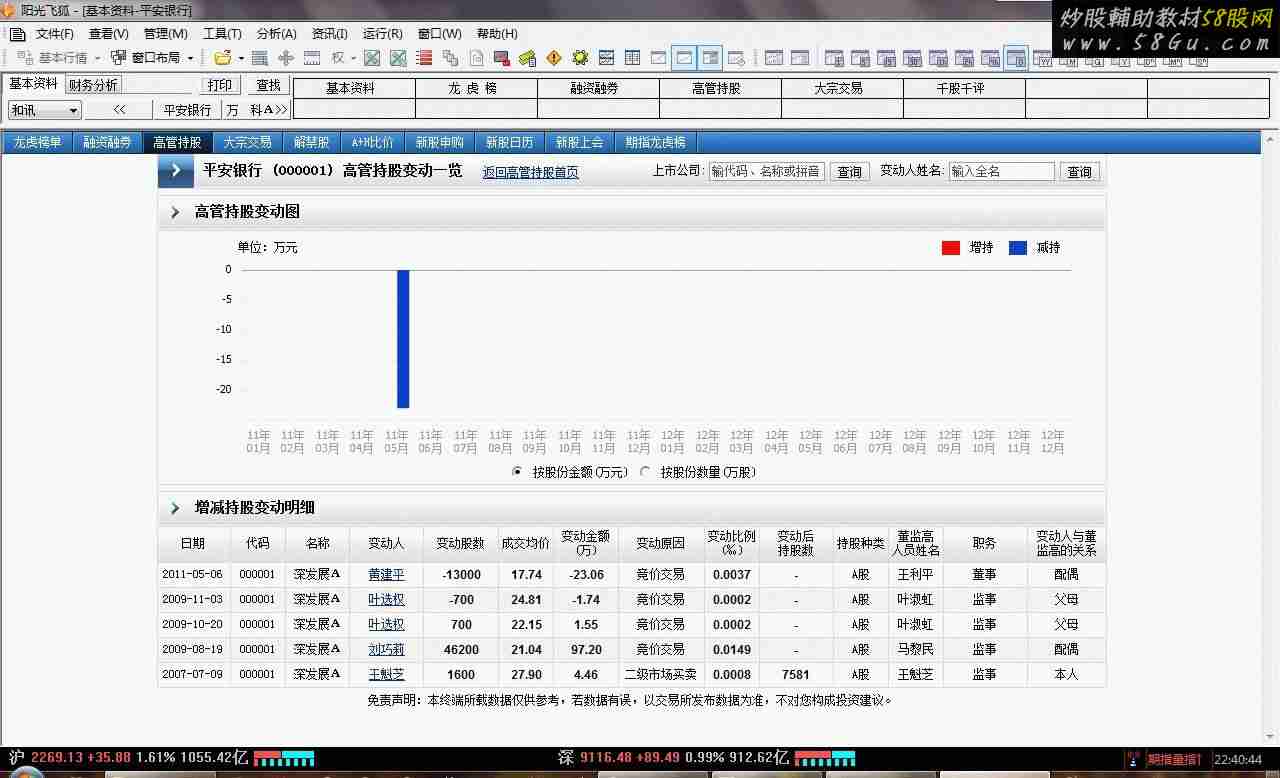
Task: Open the 返回高管持股首页 link
Action: 530,172
